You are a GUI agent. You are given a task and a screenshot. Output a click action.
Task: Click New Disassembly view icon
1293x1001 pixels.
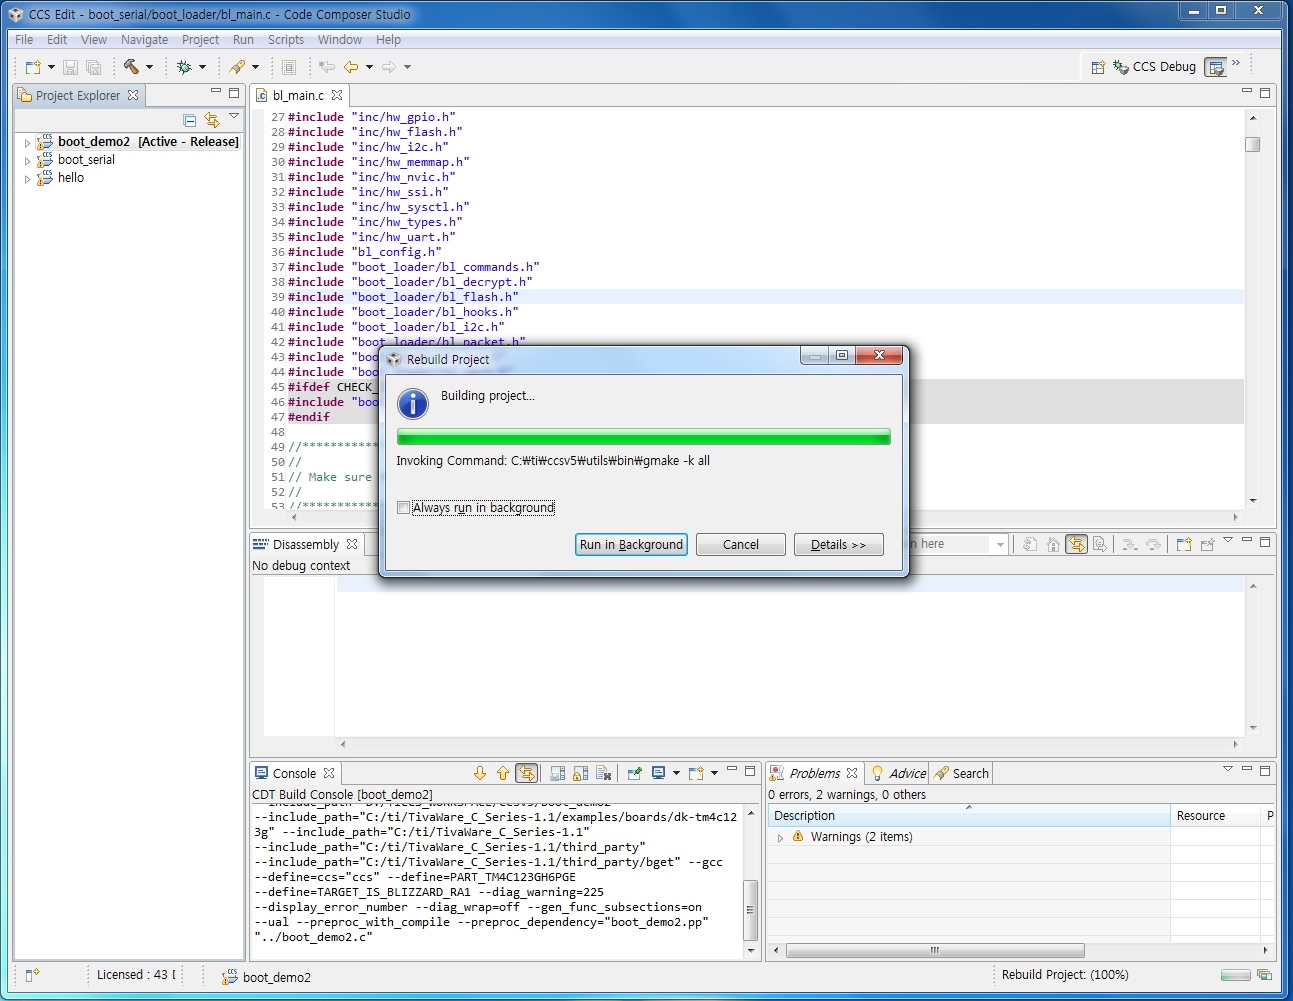click(1184, 544)
